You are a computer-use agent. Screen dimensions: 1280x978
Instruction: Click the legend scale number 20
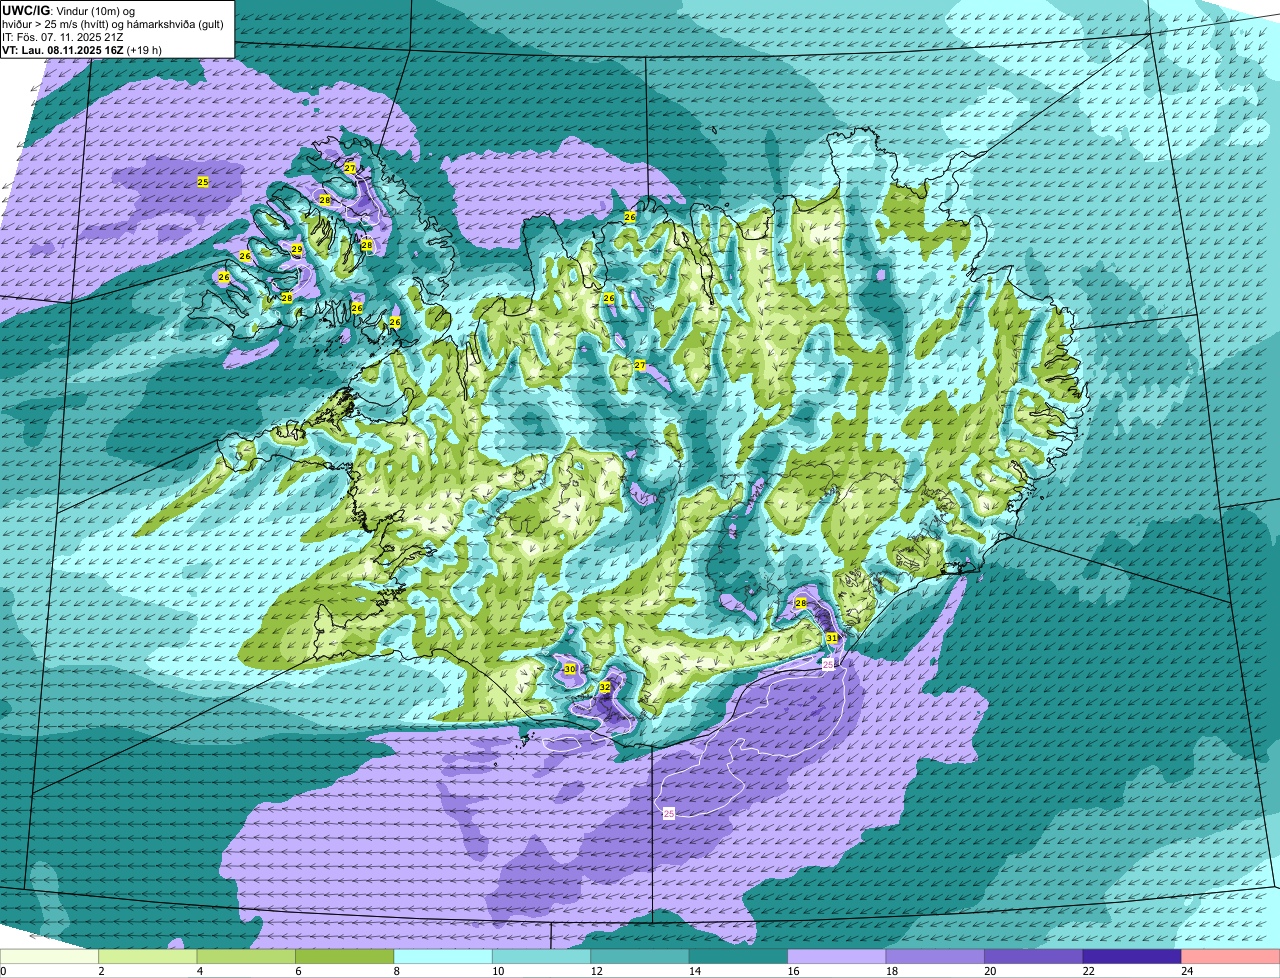990,971
